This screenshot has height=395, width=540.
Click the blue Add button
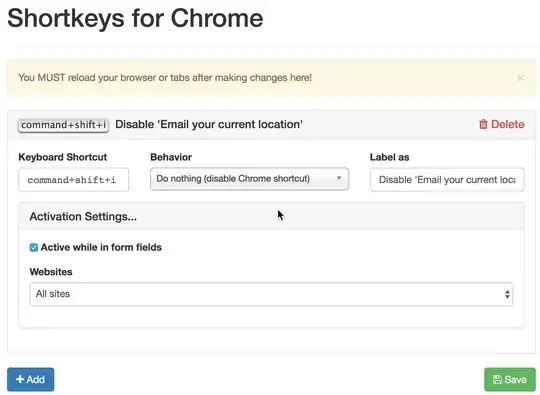[31, 380]
